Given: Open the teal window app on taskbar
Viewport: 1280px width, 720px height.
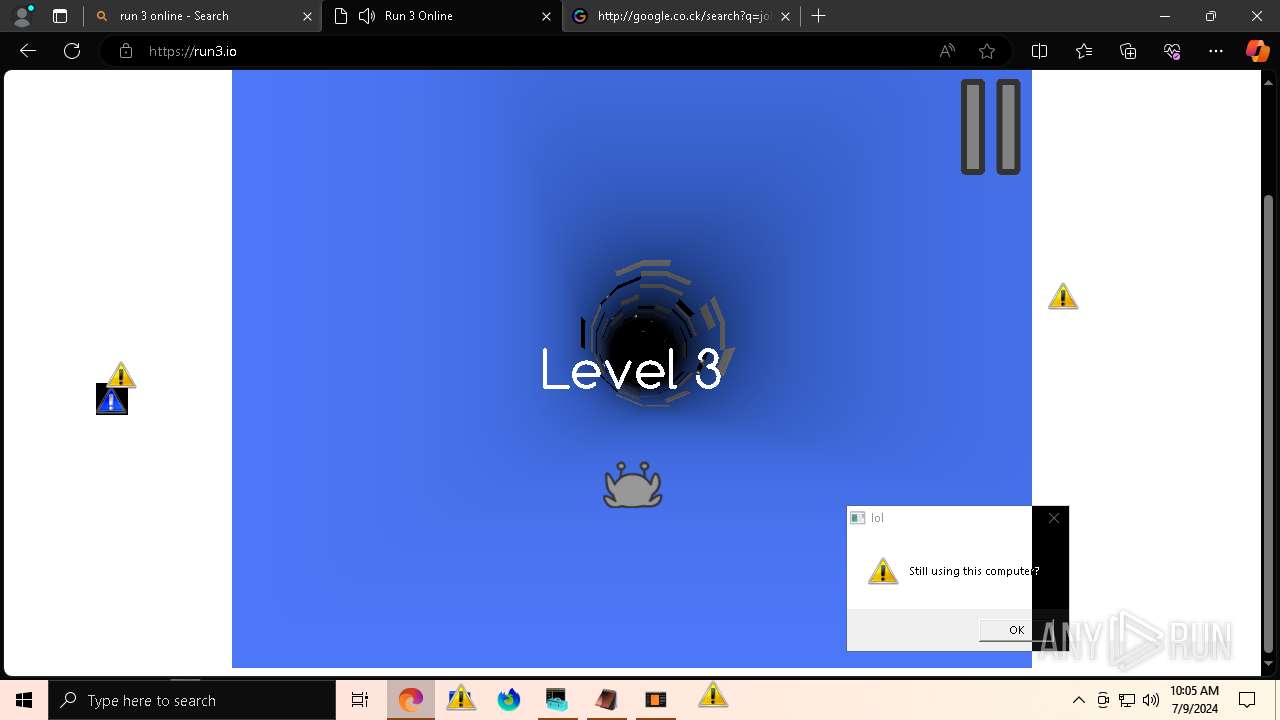Looking at the screenshot, I should 557,700.
